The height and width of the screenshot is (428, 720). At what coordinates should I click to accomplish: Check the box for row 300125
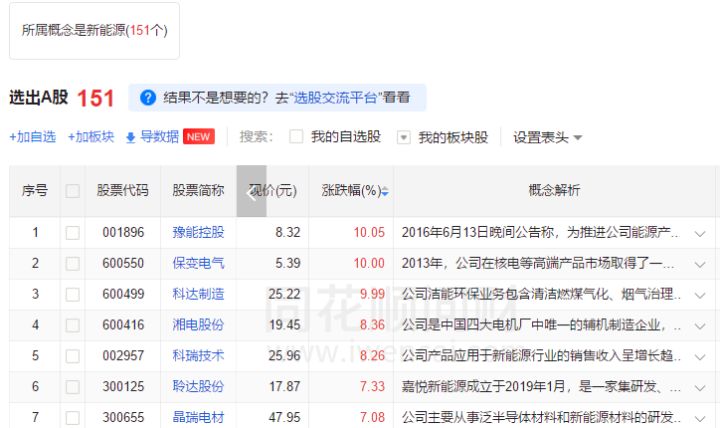(73, 387)
